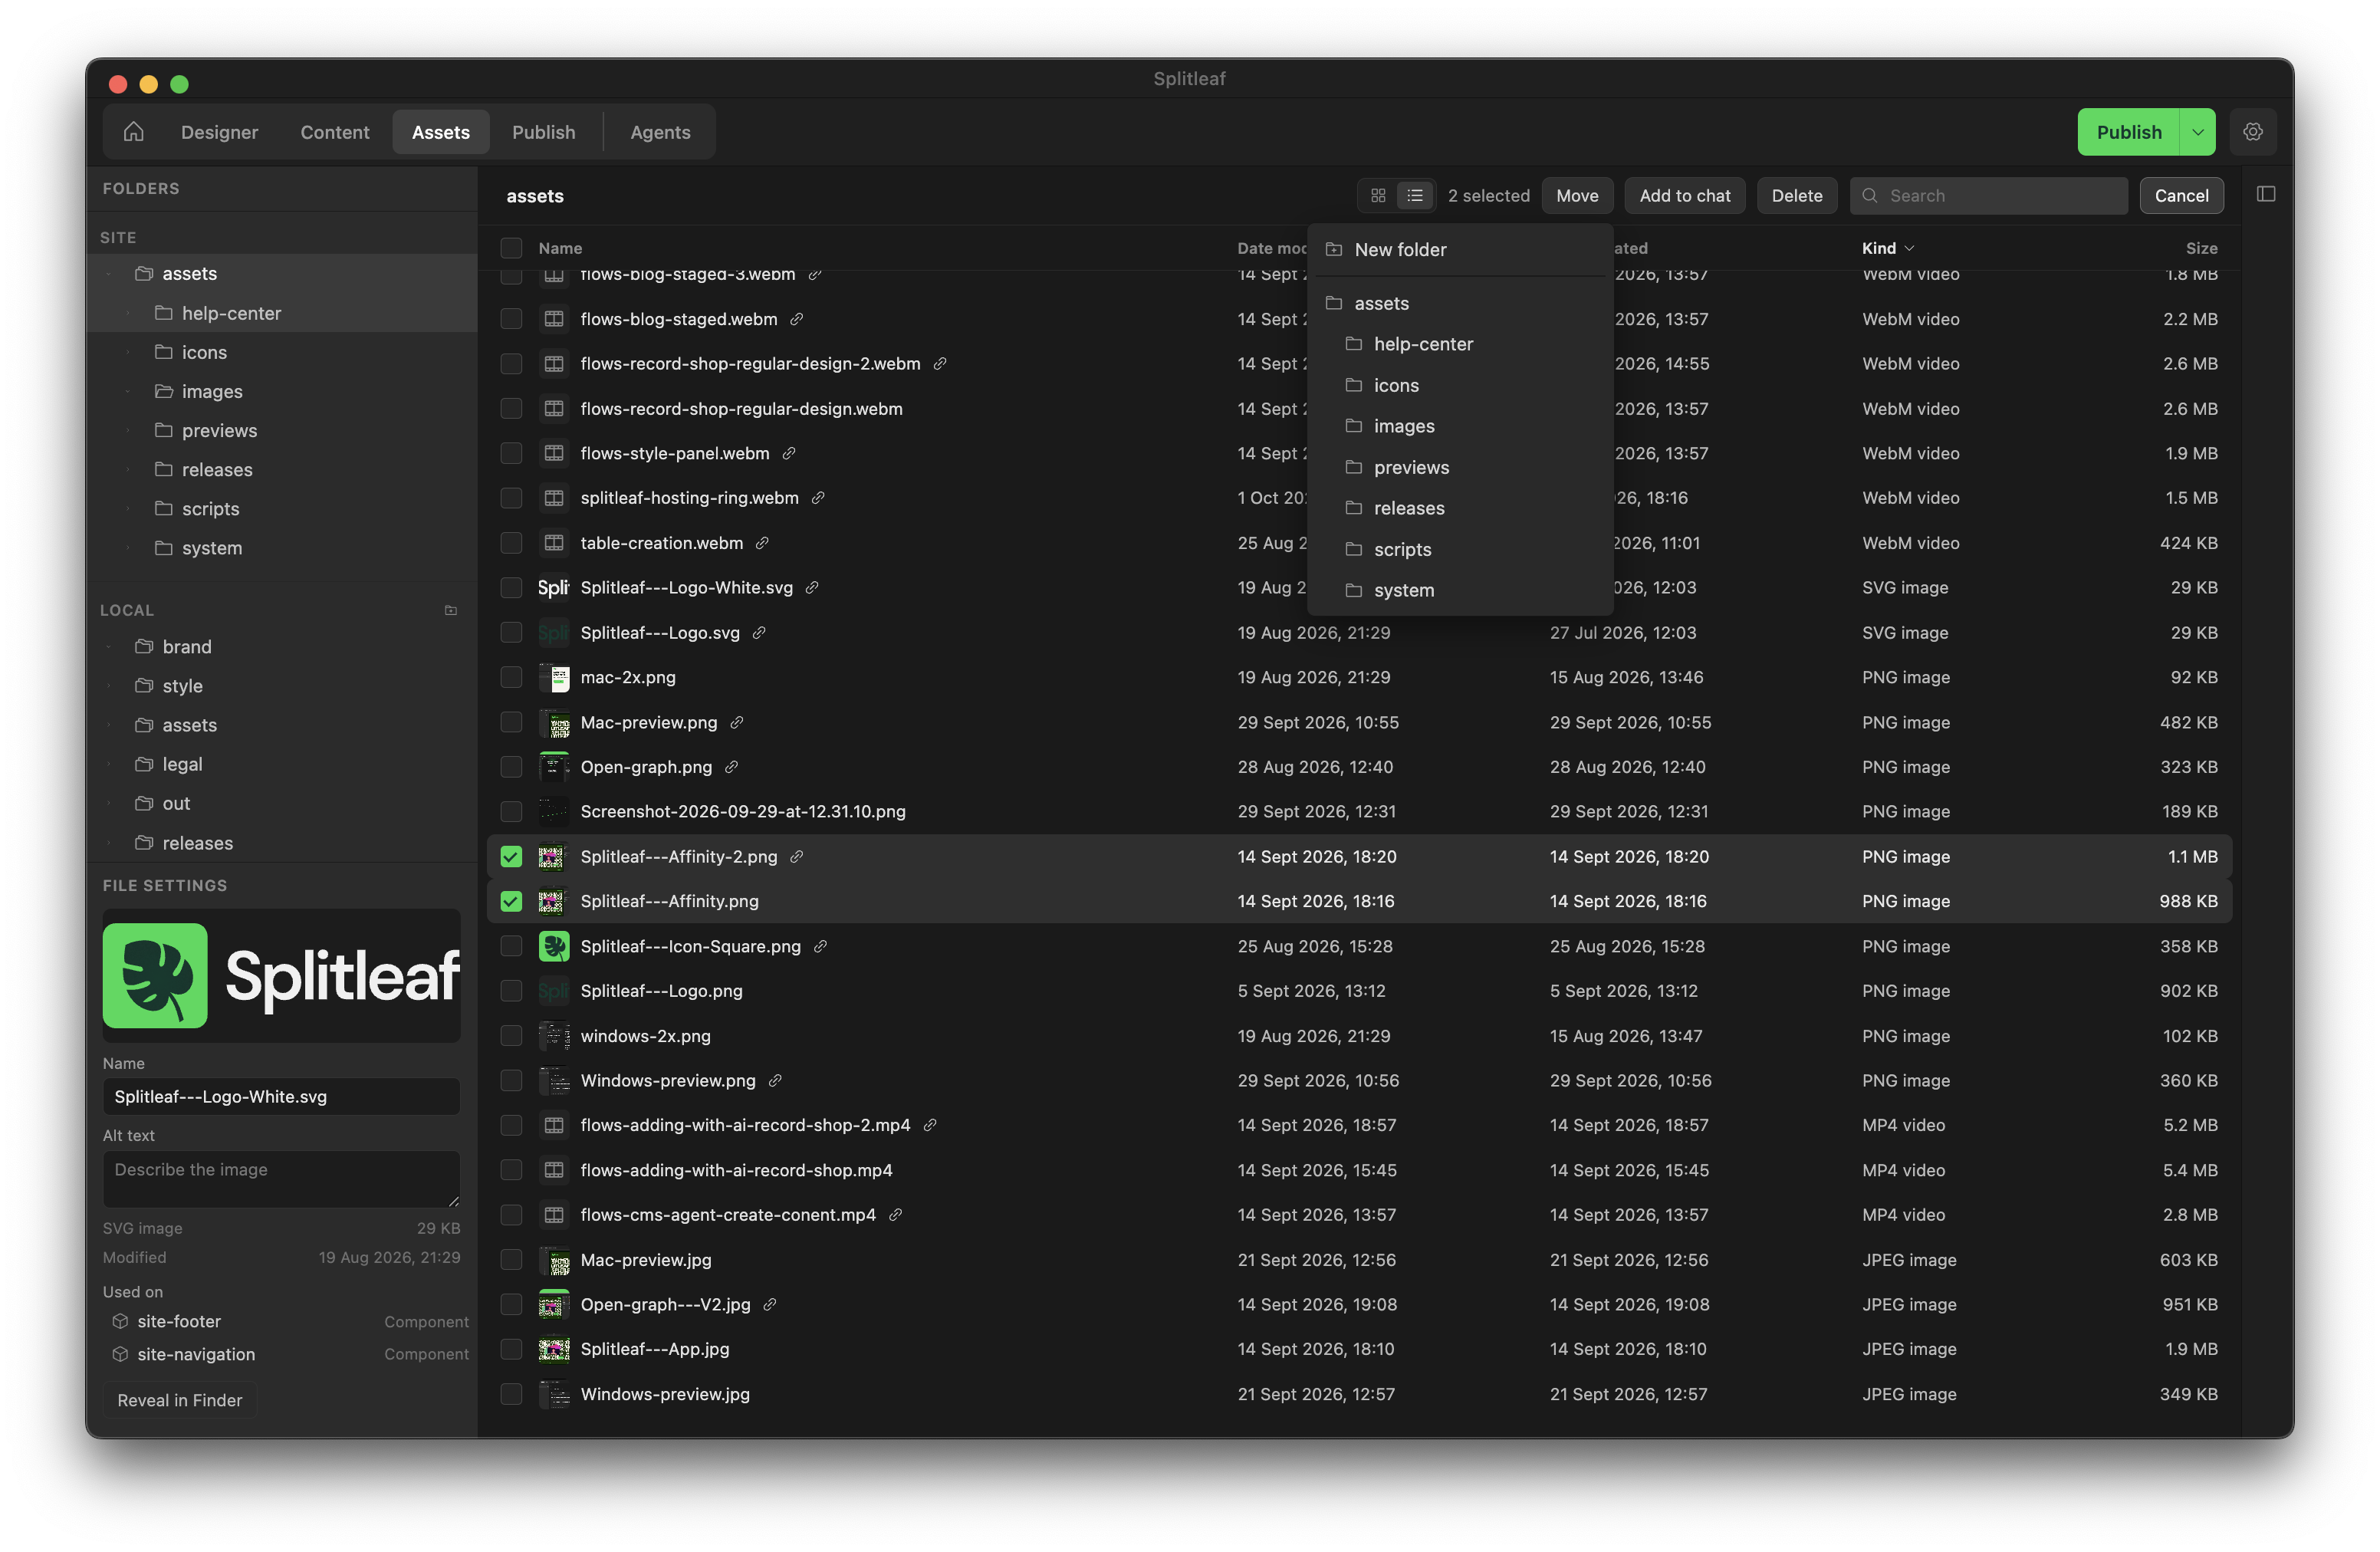This screenshot has width=2380, height=1552.
Task: Uncheck Splitleaf---Affinity-2.png checkbox
Action: click(511, 857)
